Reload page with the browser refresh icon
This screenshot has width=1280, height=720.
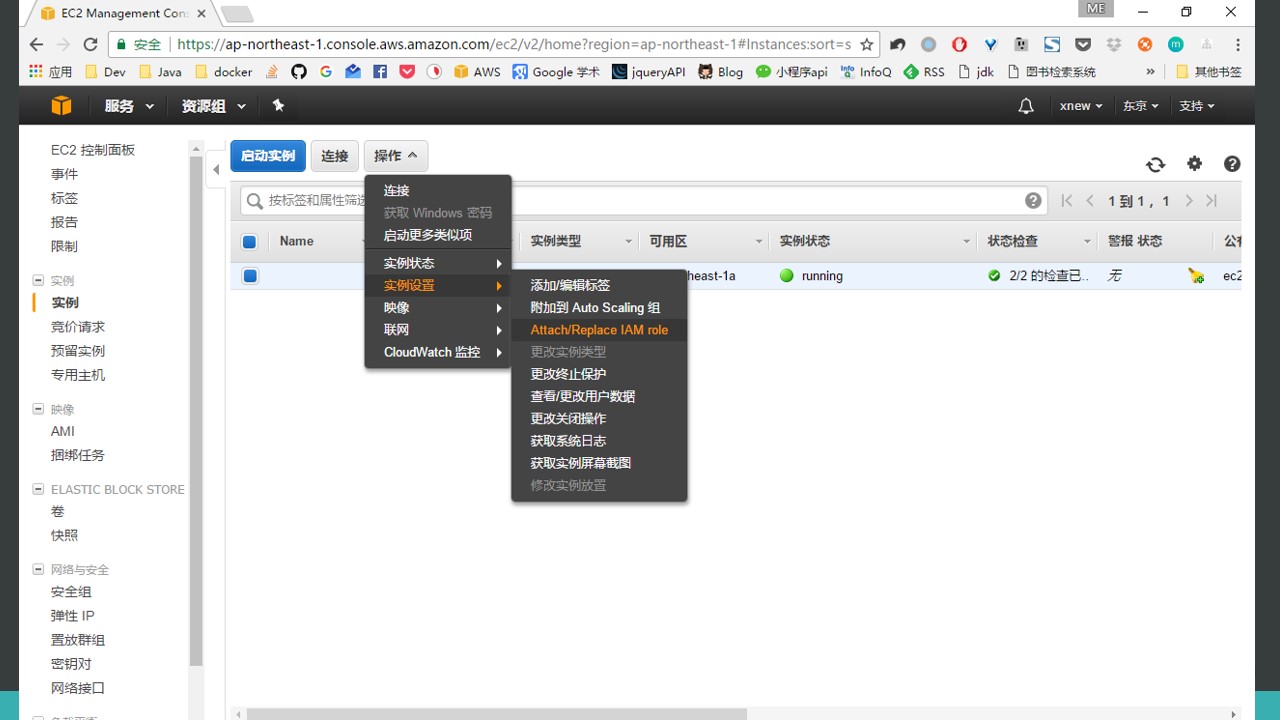tap(90, 44)
